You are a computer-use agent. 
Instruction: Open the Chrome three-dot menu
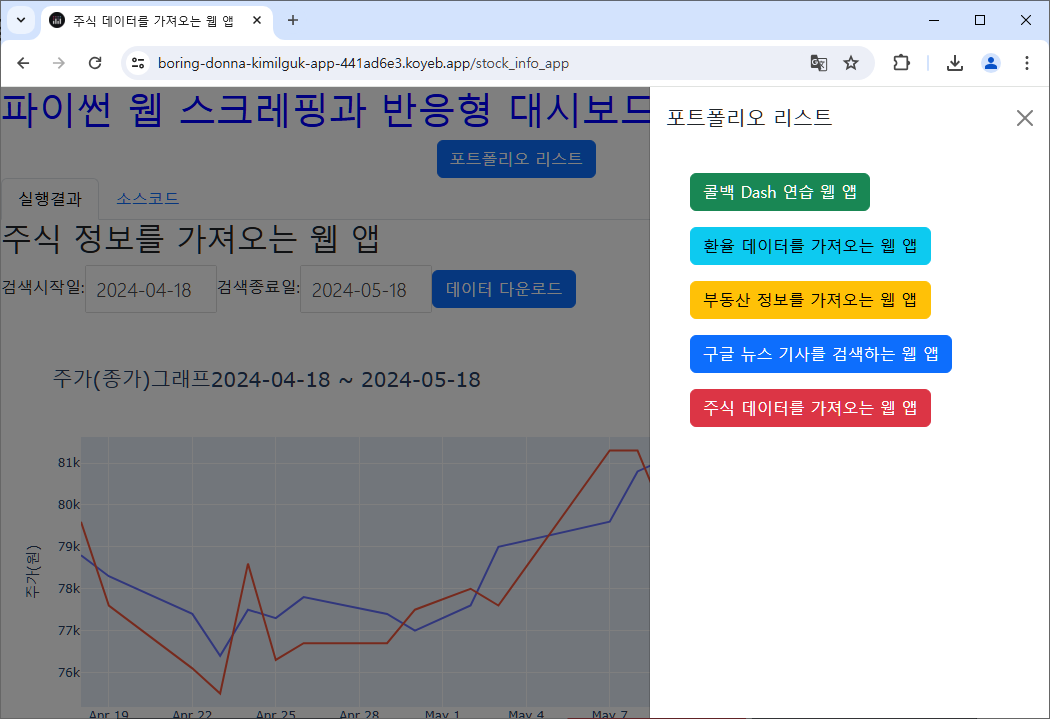1027,63
